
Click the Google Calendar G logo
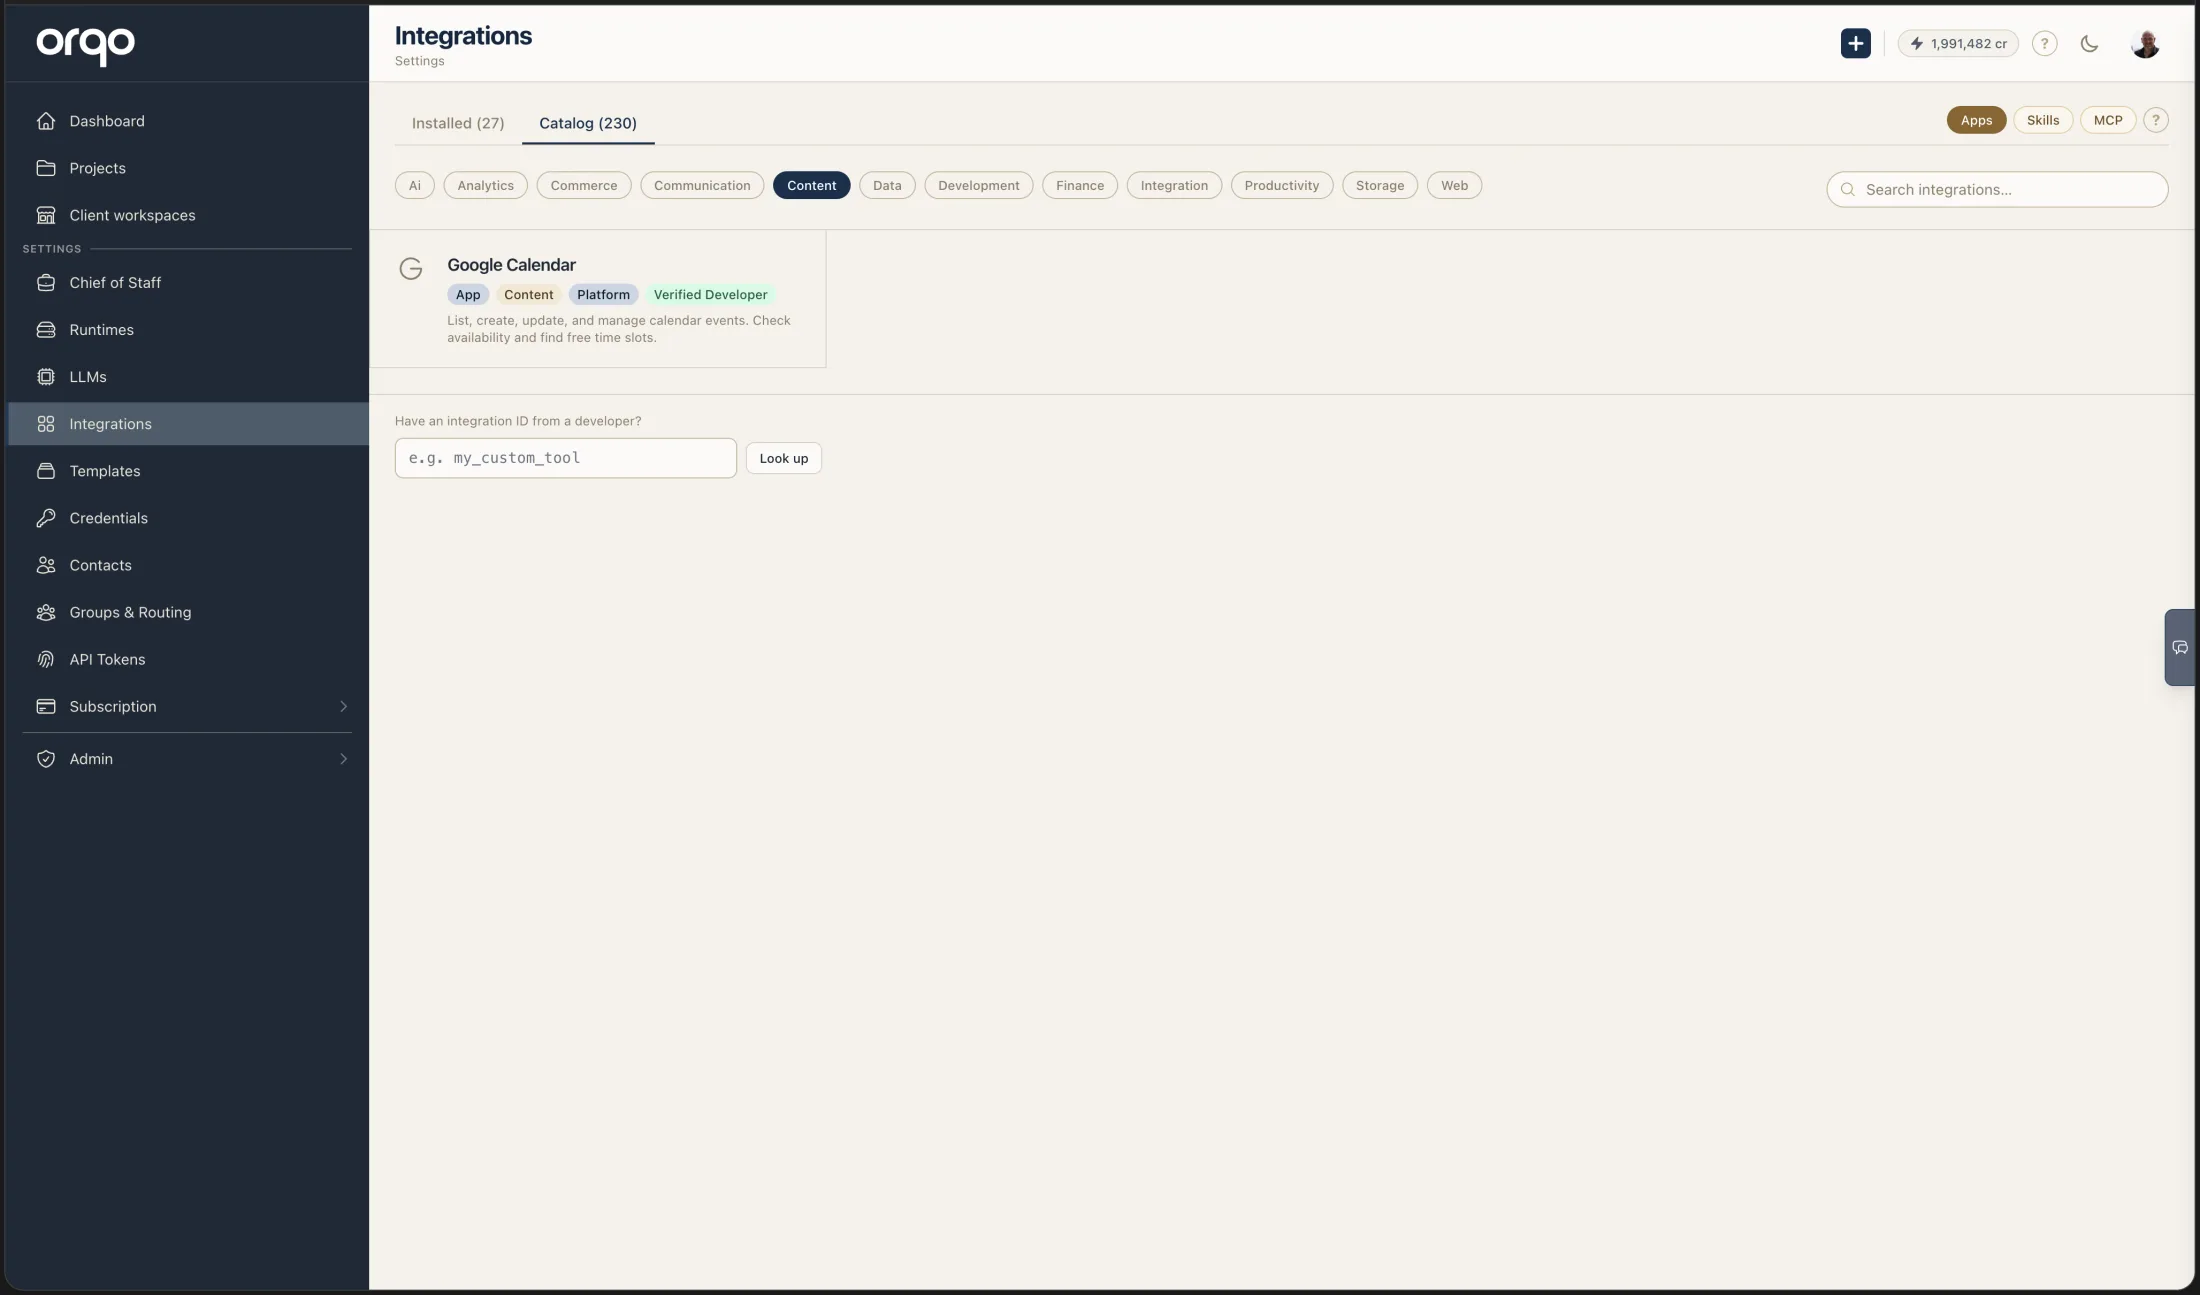411,268
